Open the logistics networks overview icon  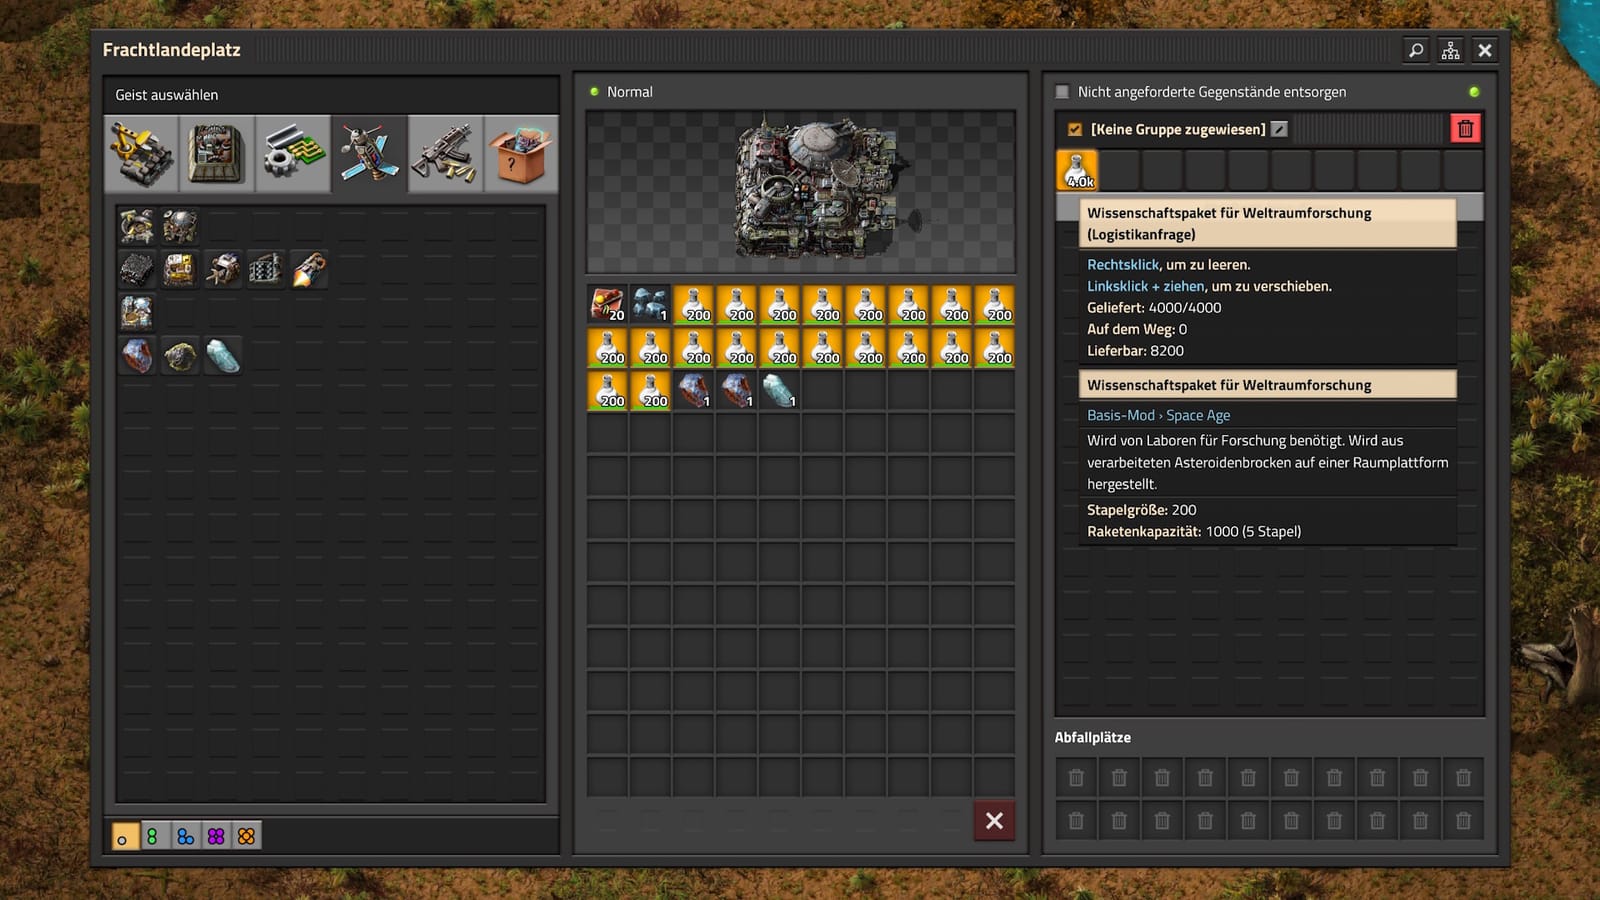coord(1449,50)
